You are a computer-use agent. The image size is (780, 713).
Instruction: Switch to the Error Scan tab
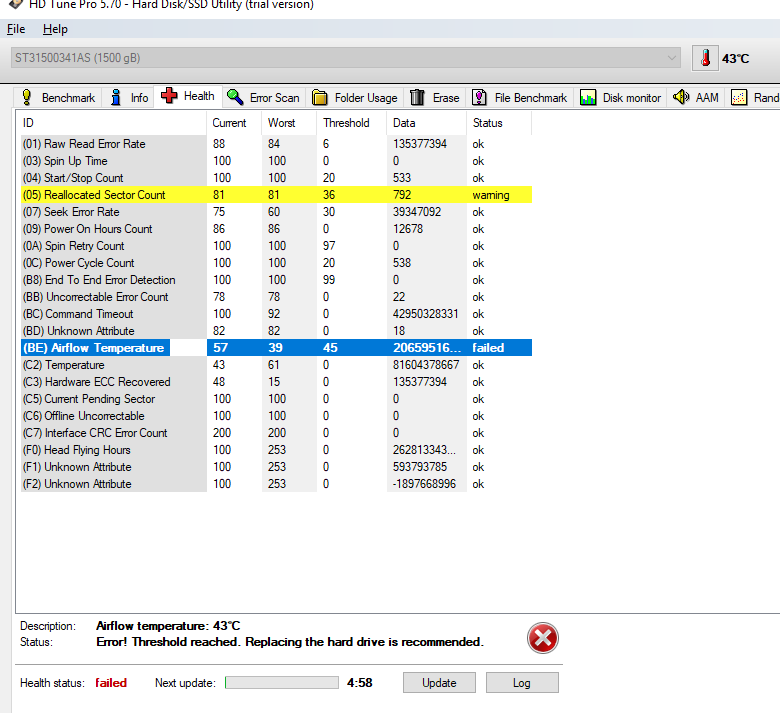point(263,98)
